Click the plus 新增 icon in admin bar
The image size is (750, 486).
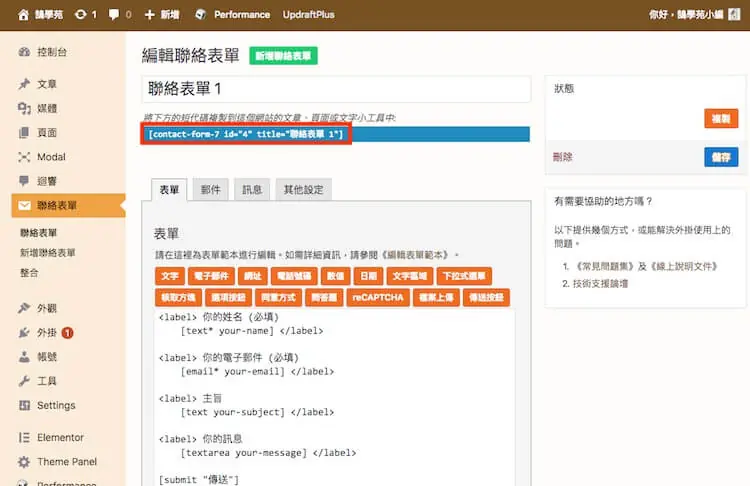150,15
